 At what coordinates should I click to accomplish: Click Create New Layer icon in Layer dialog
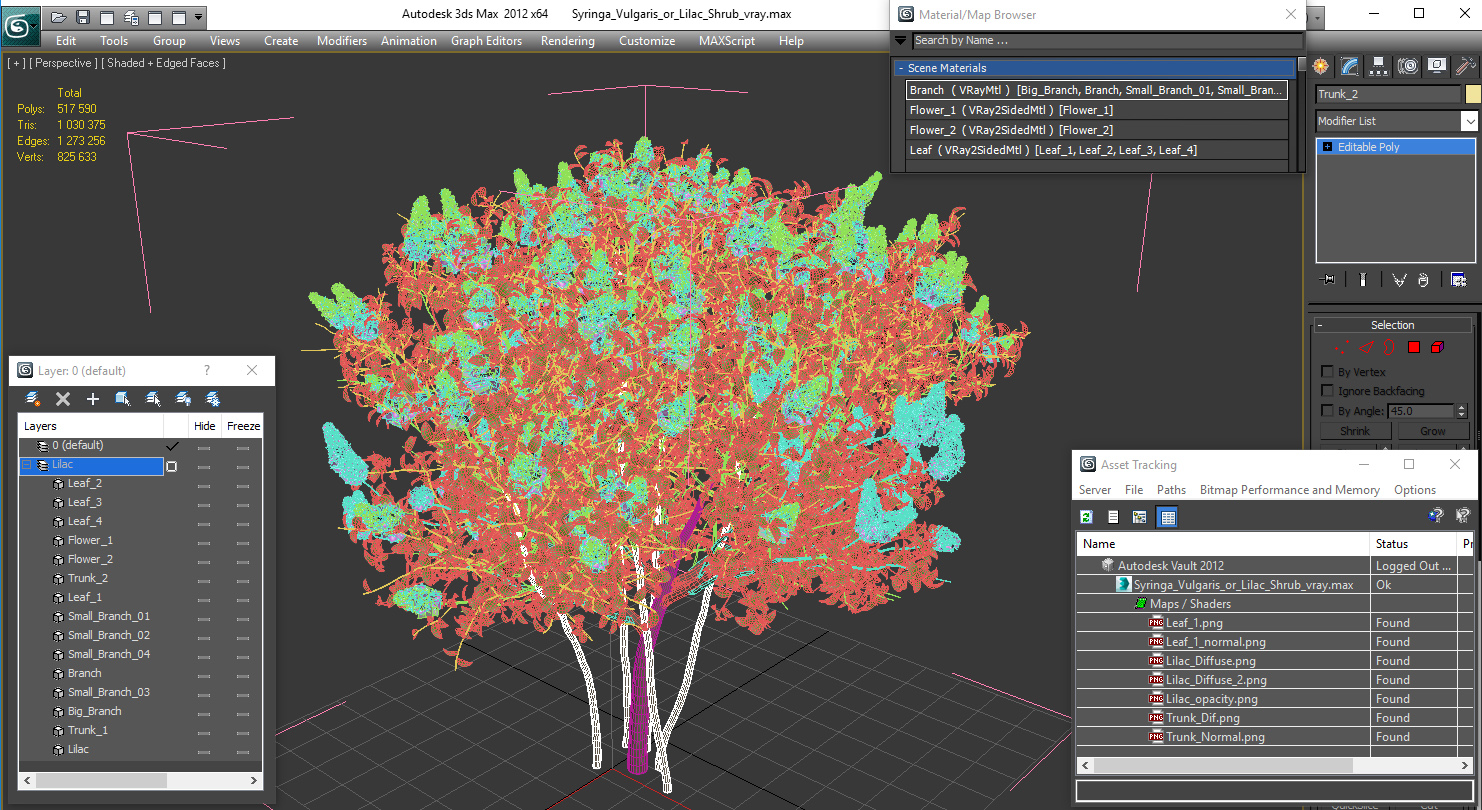pyautogui.click(x=33, y=399)
